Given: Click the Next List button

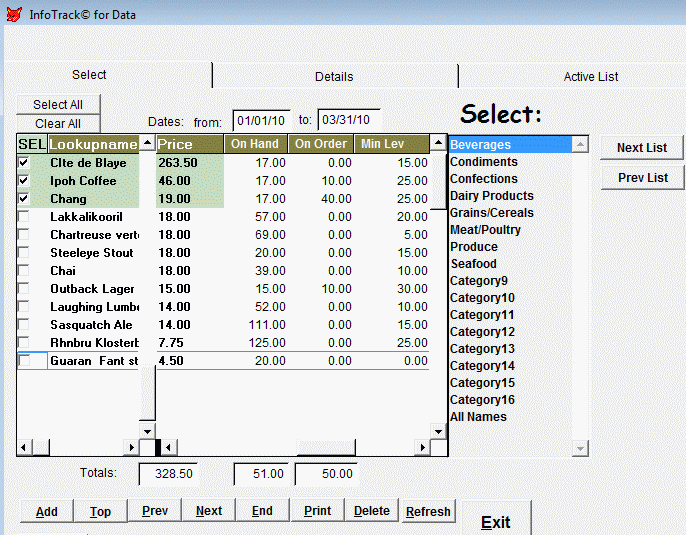Looking at the screenshot, I should tap(641, 147).
